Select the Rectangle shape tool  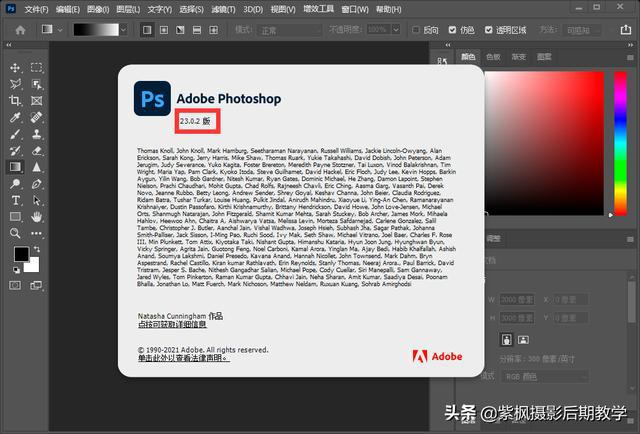(x=15, y=217)
